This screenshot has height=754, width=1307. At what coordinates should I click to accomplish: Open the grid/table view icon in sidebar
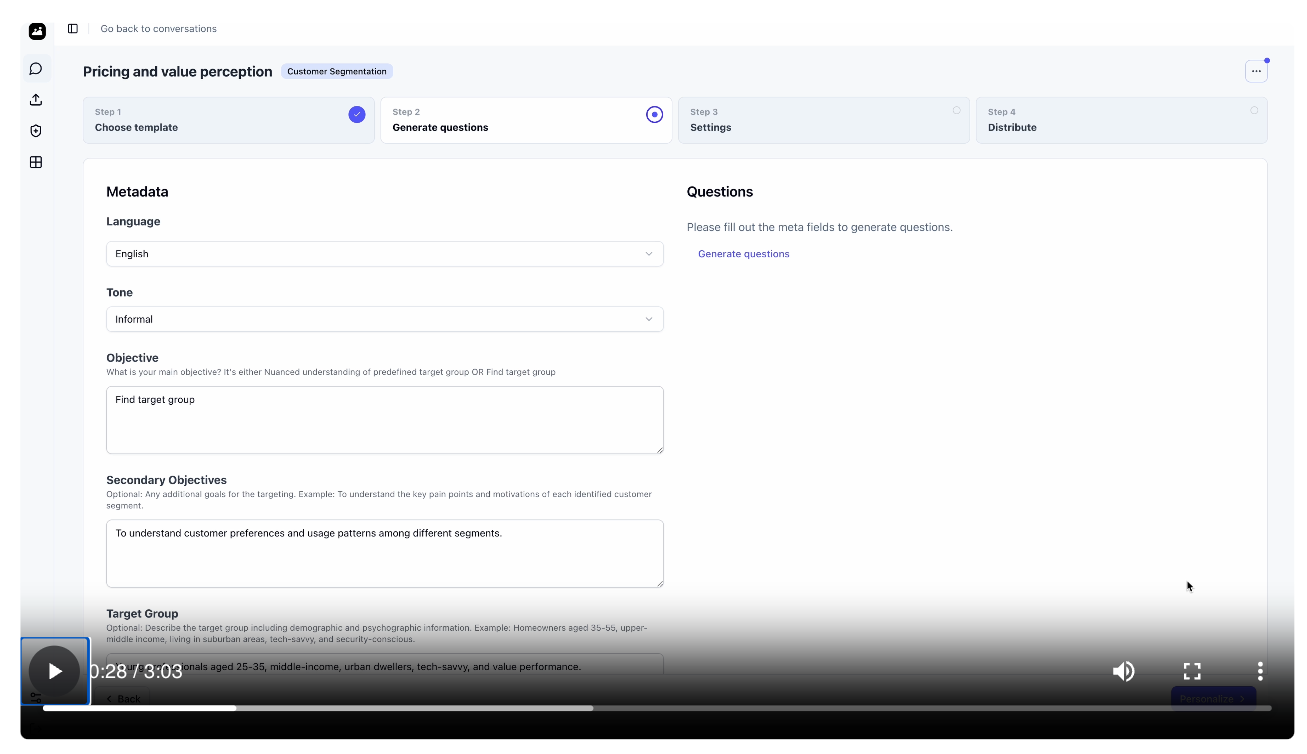[x=35, y=161]
